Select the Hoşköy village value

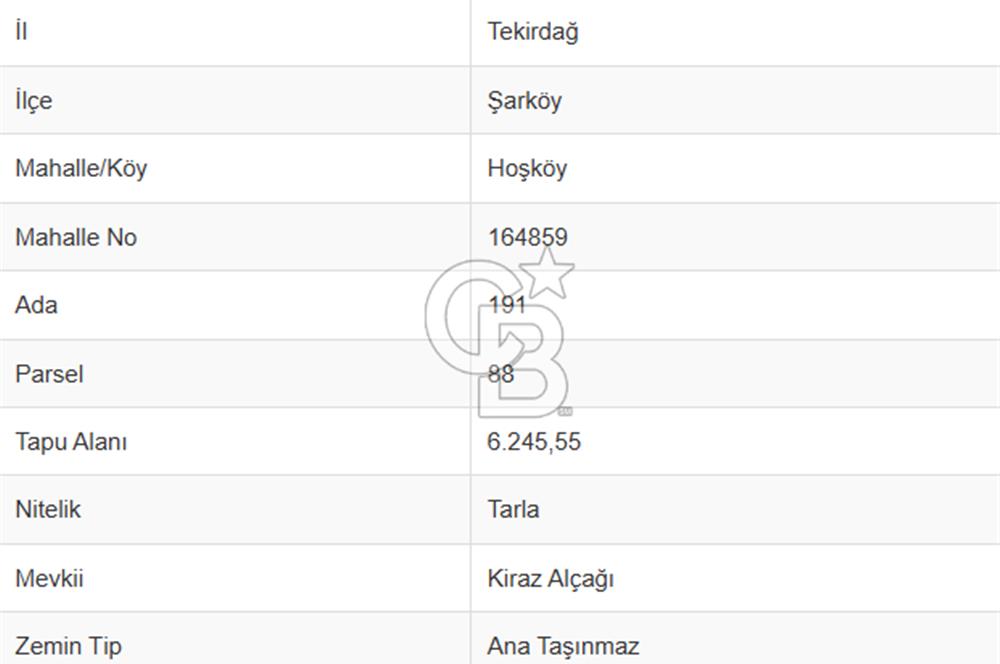click(527, 168)
